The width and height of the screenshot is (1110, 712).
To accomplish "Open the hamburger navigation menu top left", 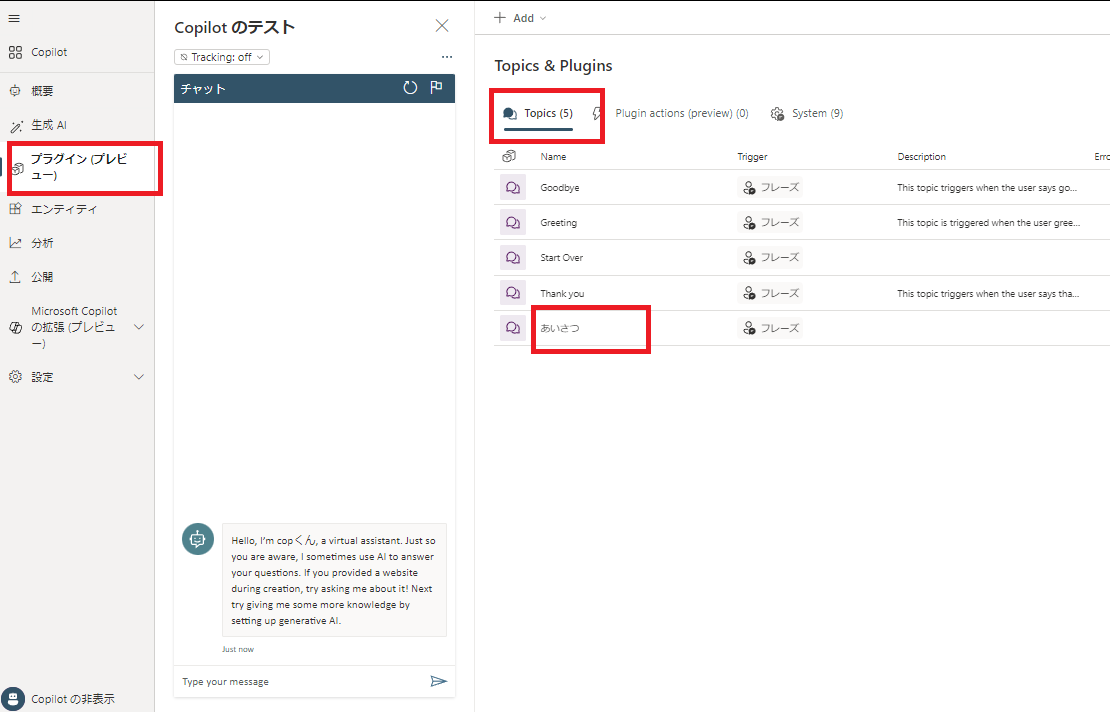I will click(16, 17).
